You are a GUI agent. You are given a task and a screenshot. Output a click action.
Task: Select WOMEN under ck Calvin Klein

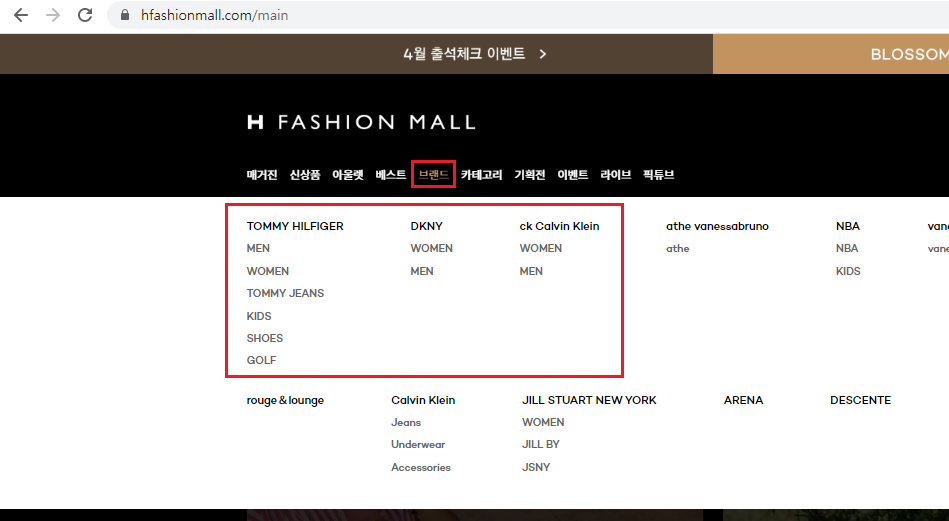pos(540,249)
